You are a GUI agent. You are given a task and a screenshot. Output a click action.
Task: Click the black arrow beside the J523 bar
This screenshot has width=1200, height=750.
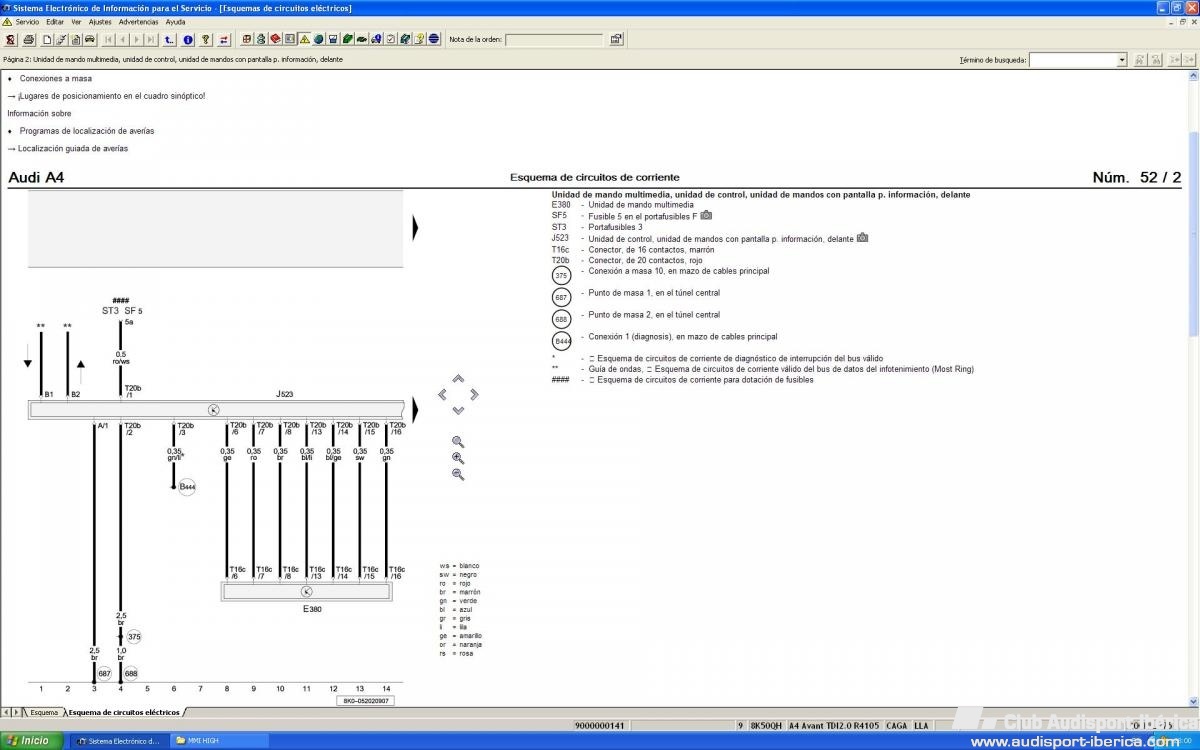click(x=416, y=409)
